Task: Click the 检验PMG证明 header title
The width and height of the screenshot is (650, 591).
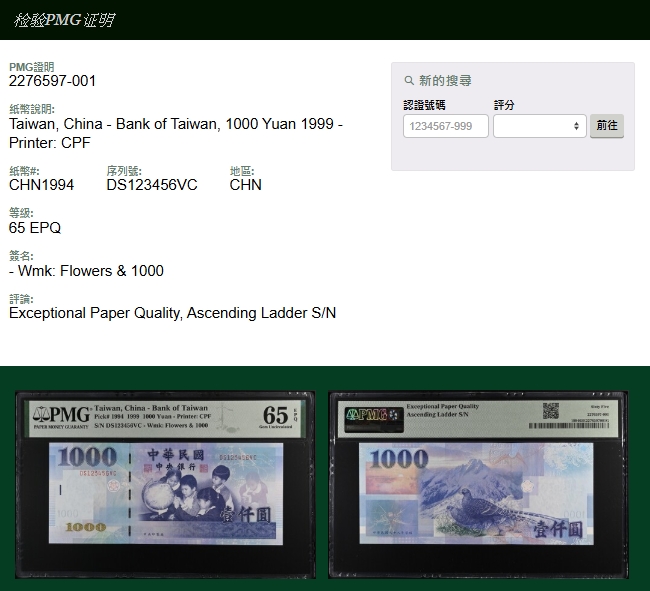Action: [x=64, y=20]
